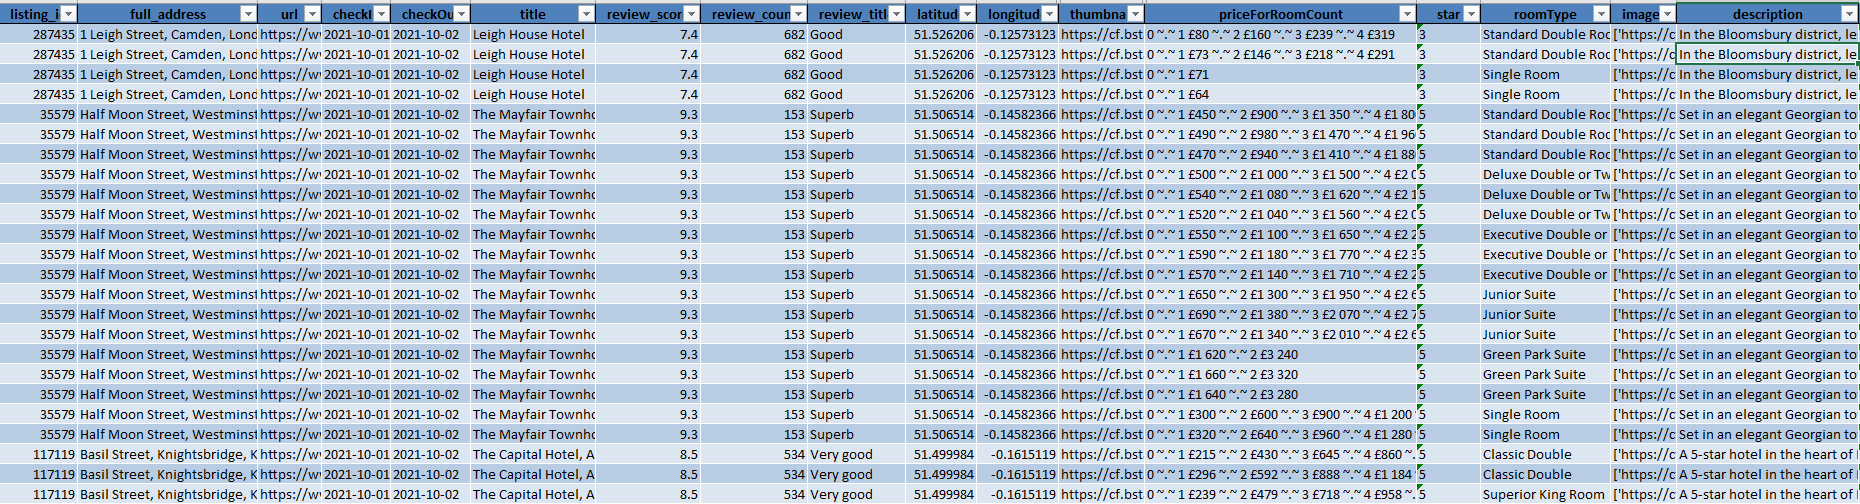1860x504 pixels.
Task: Select listing 287435 cell in the £73 row
Action: pos(39,54)
